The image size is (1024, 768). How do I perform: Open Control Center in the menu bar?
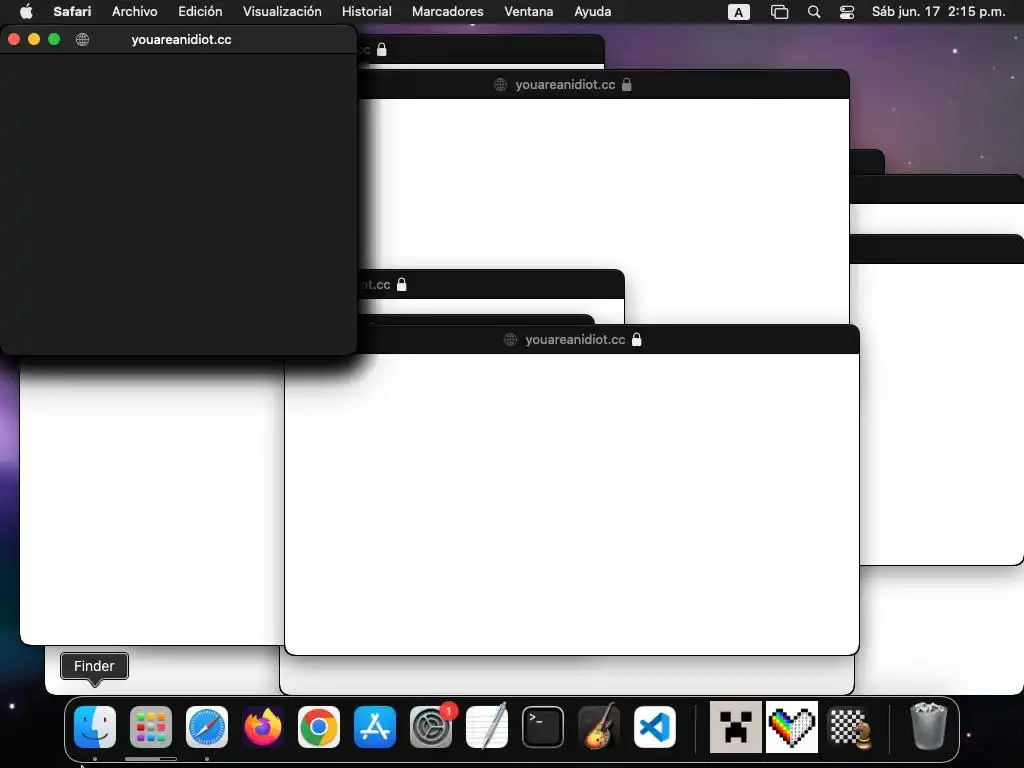click(x=847, y=12)
